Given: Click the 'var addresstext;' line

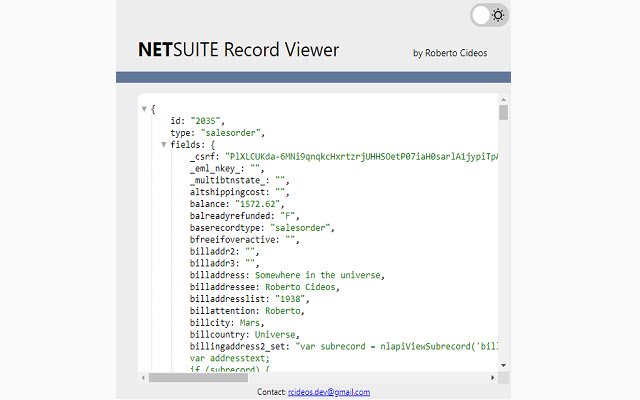Looking at the screenshot, I should pos(230,358).
